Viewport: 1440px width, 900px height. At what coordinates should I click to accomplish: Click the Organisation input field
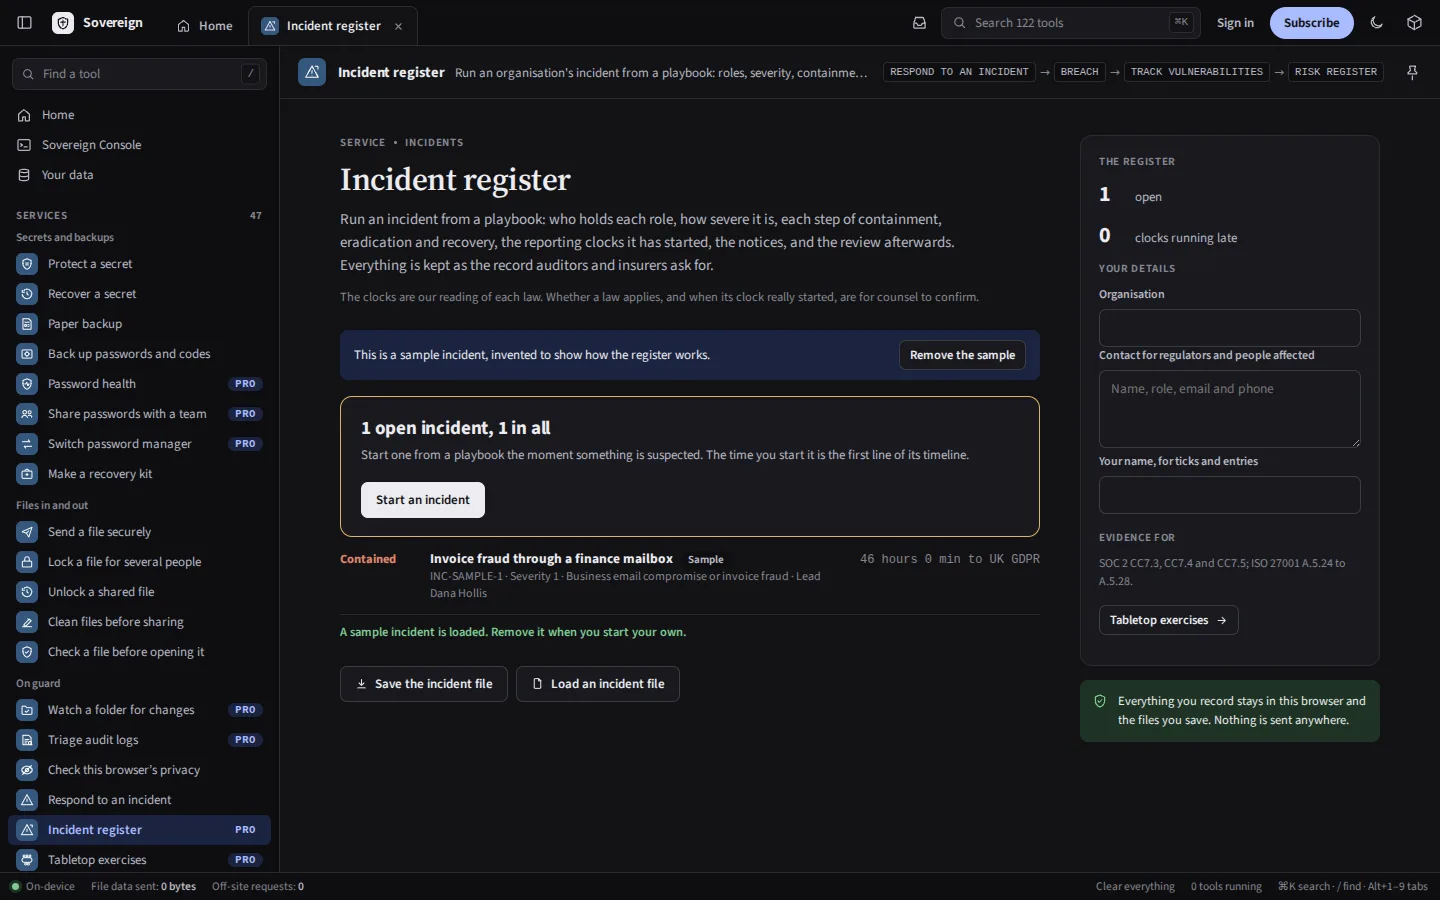point(1229,328)
